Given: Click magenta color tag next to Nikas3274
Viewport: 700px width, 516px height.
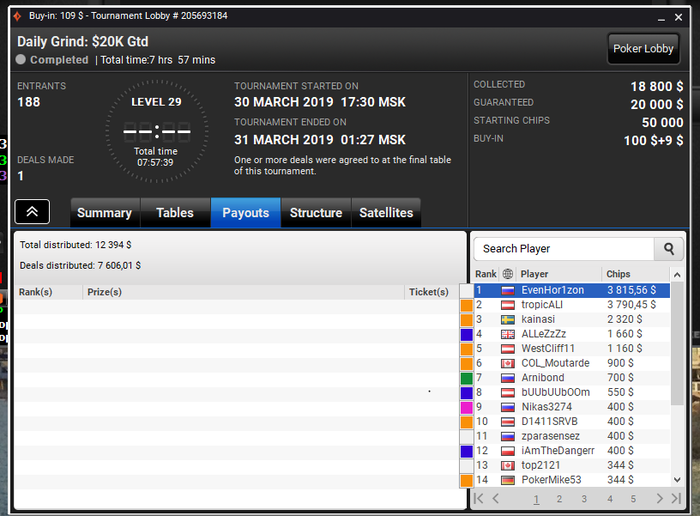Looking at the screenshot, I should pos(467,408).
